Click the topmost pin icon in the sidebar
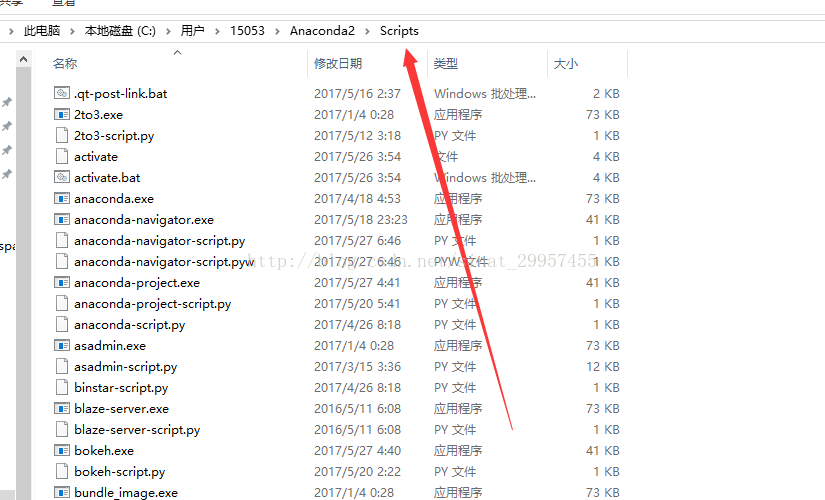Image resolution: width=825 pixels, height=500 pixels. click(x=7, y=102)
